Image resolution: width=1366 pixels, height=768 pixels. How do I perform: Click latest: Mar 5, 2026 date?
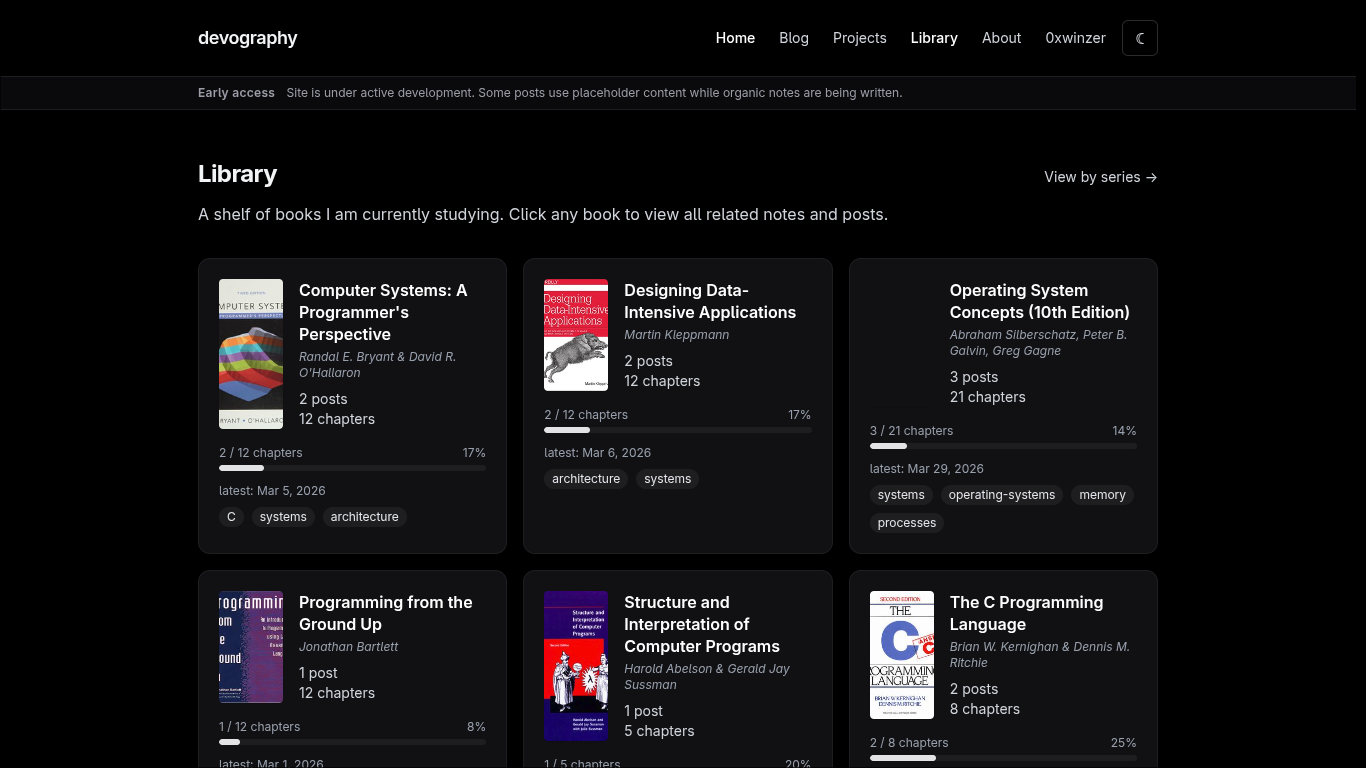pyautogui.click(x=272, y=491)
